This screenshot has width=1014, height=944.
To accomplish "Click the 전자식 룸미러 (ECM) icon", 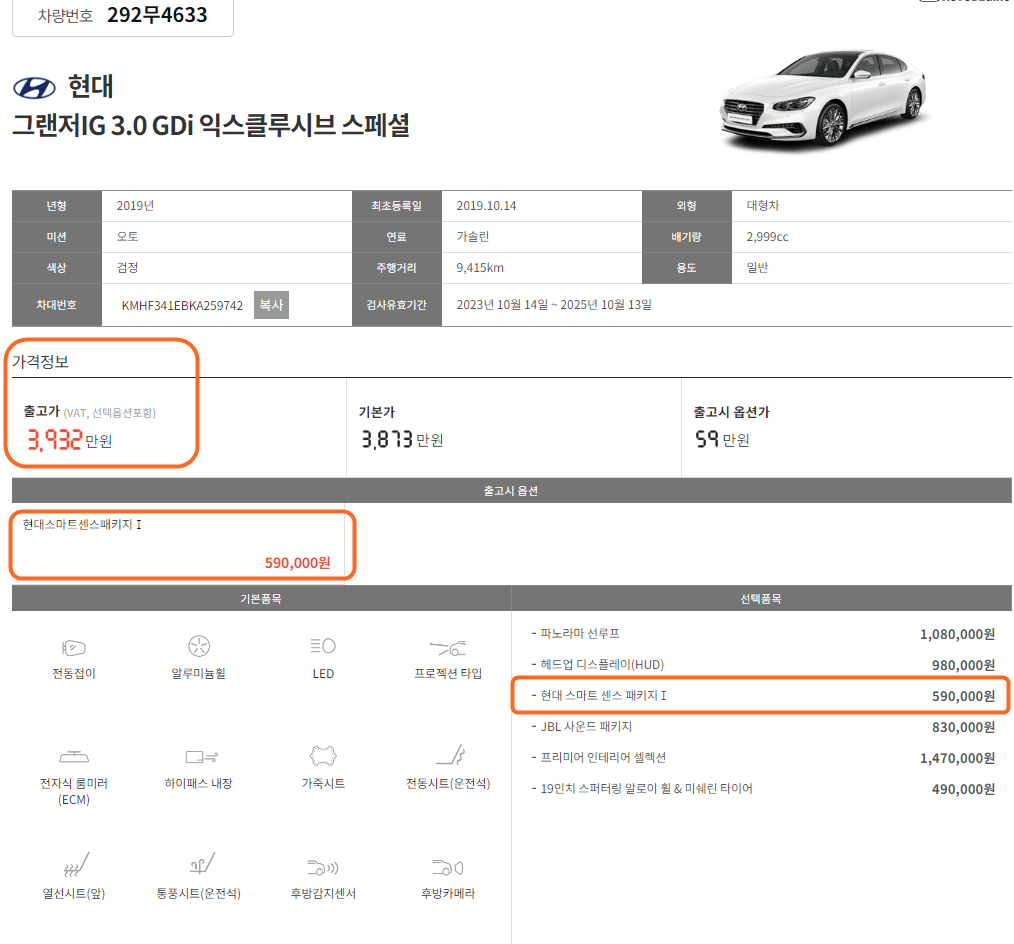I will [74, 756].
